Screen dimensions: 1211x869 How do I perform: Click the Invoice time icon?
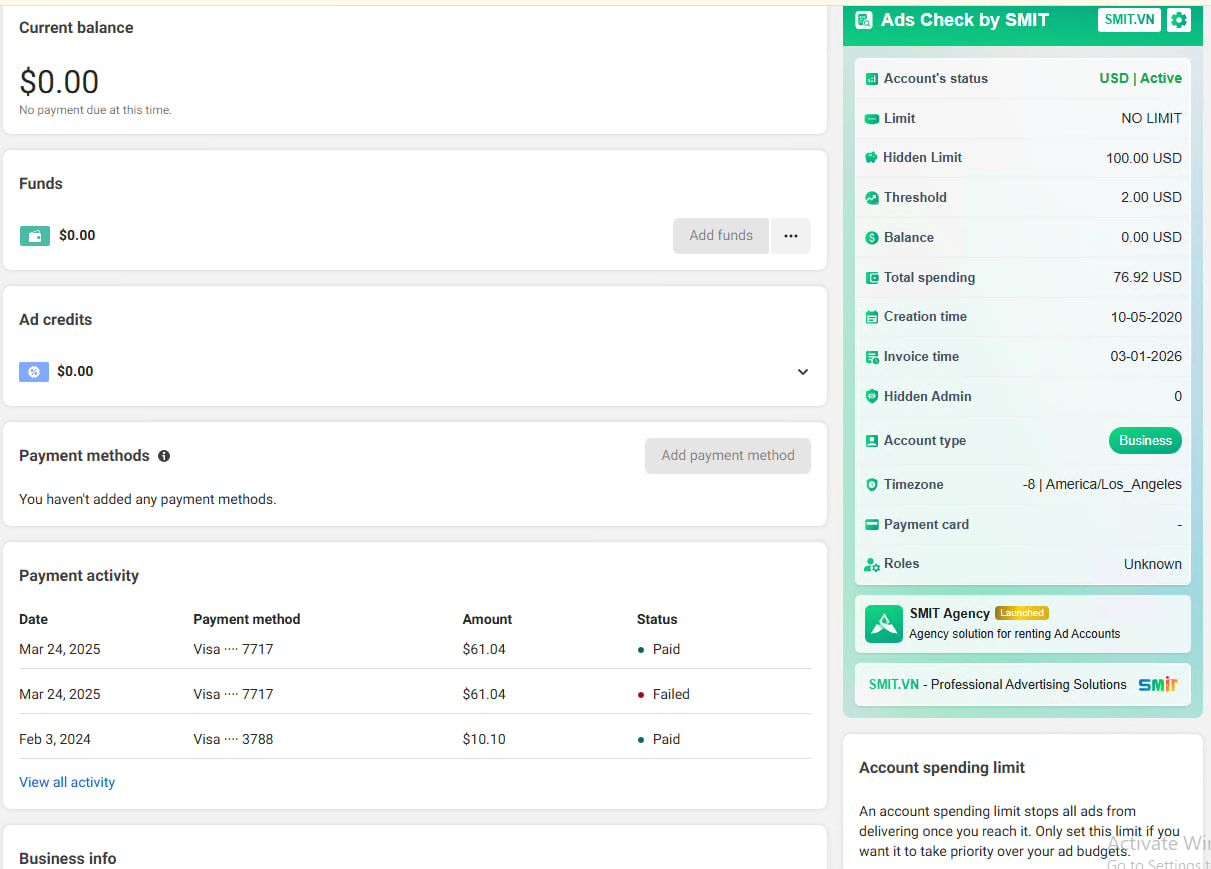click(872, 357)
